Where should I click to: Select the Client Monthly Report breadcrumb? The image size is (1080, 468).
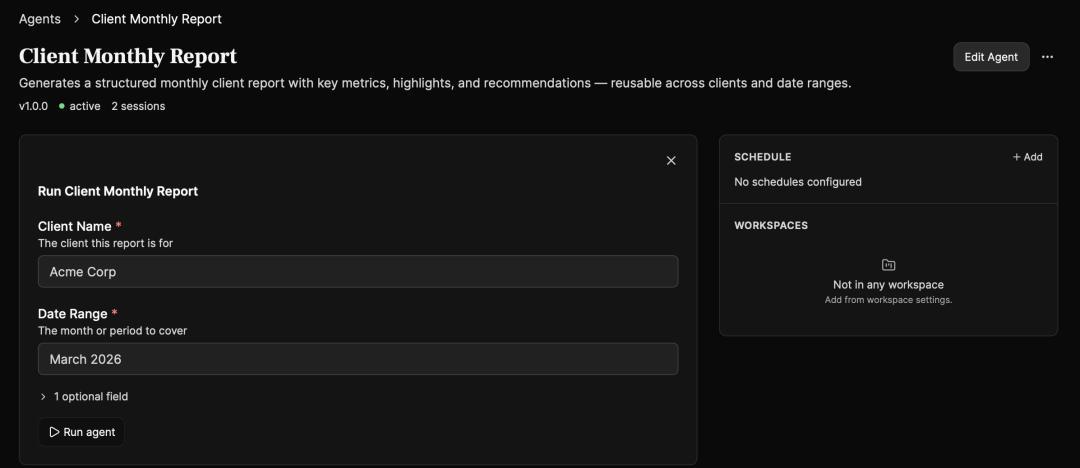coord(156,19)
